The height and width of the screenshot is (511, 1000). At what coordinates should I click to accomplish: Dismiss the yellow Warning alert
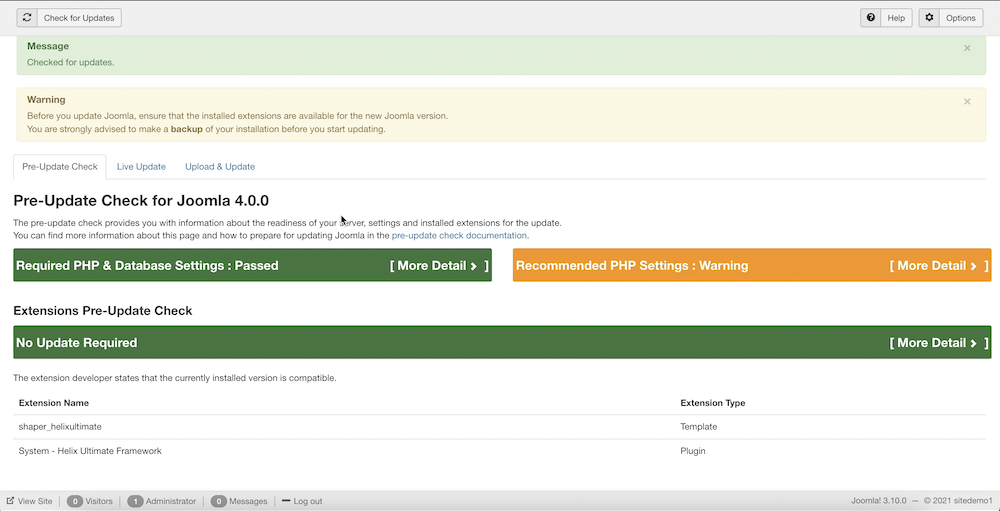click(967, 101)
